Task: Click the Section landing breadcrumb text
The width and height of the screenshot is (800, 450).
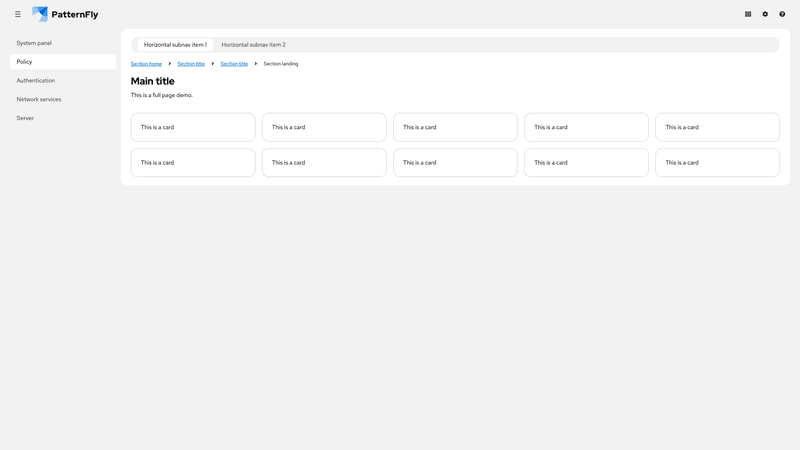Action: (x=281, y=64)
